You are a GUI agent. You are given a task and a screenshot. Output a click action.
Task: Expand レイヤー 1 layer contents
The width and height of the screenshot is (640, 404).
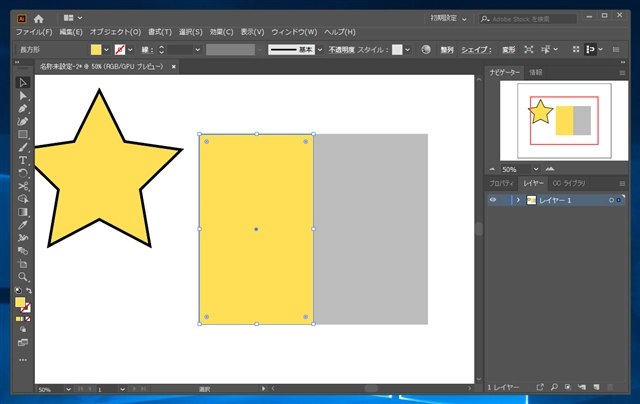click(x=518, y=200)
